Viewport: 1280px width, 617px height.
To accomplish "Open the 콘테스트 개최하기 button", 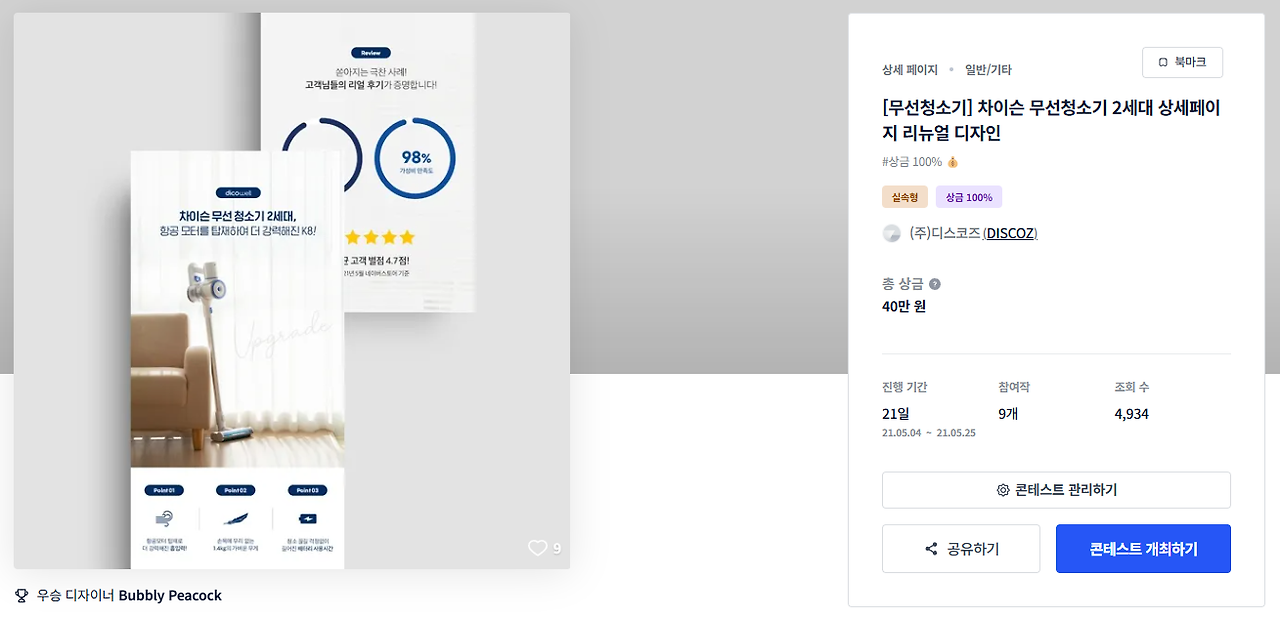I will click(1143, 549).
